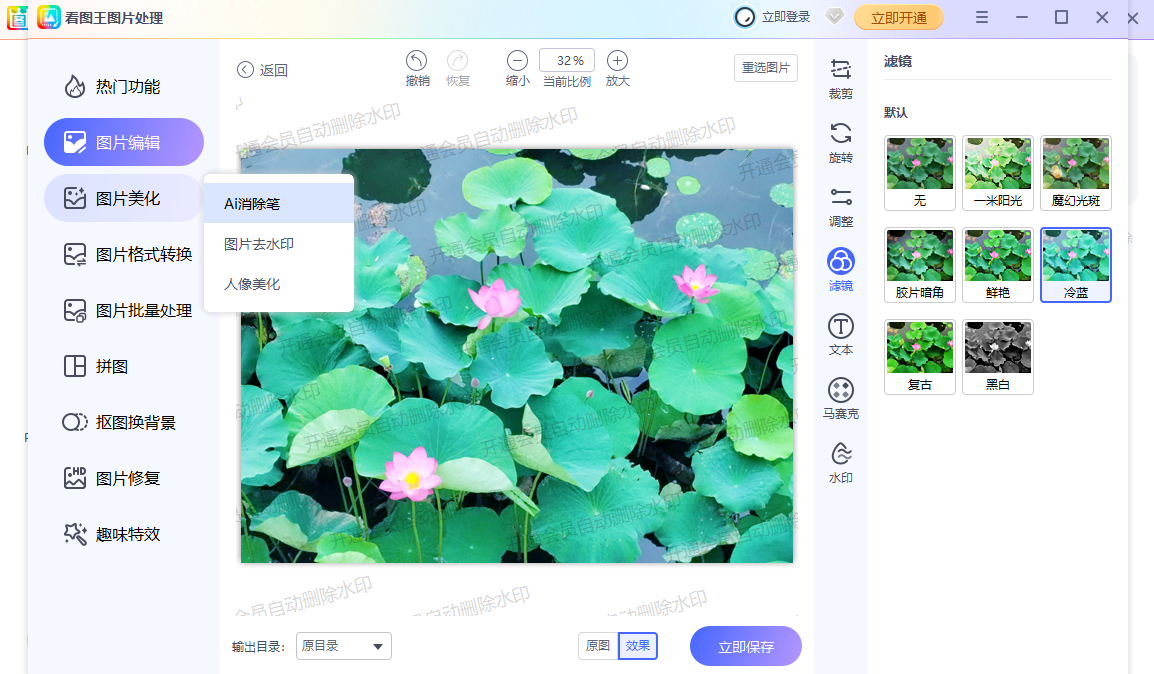This screenshot has width=1154, height=674.
Task: Open the 输出目录 output folder dropdown
Action: [343, 646]
